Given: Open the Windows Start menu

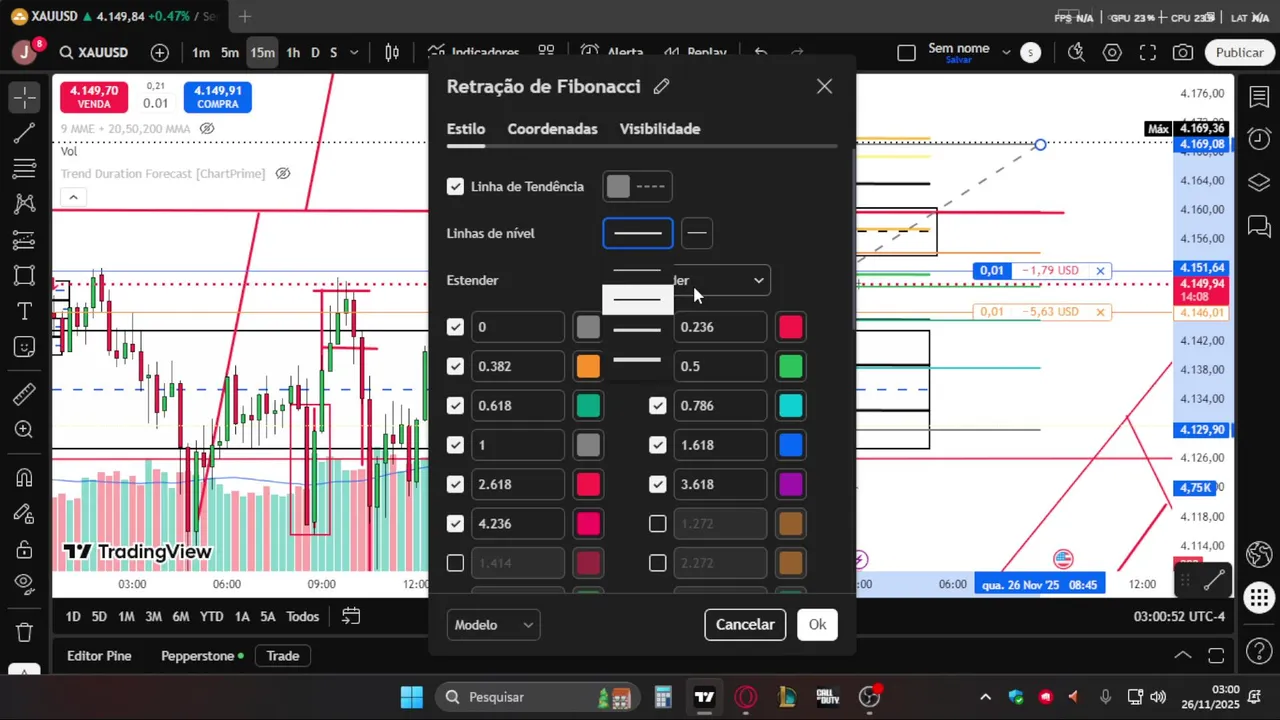Looking at the screenshot, I should (411, 697).
